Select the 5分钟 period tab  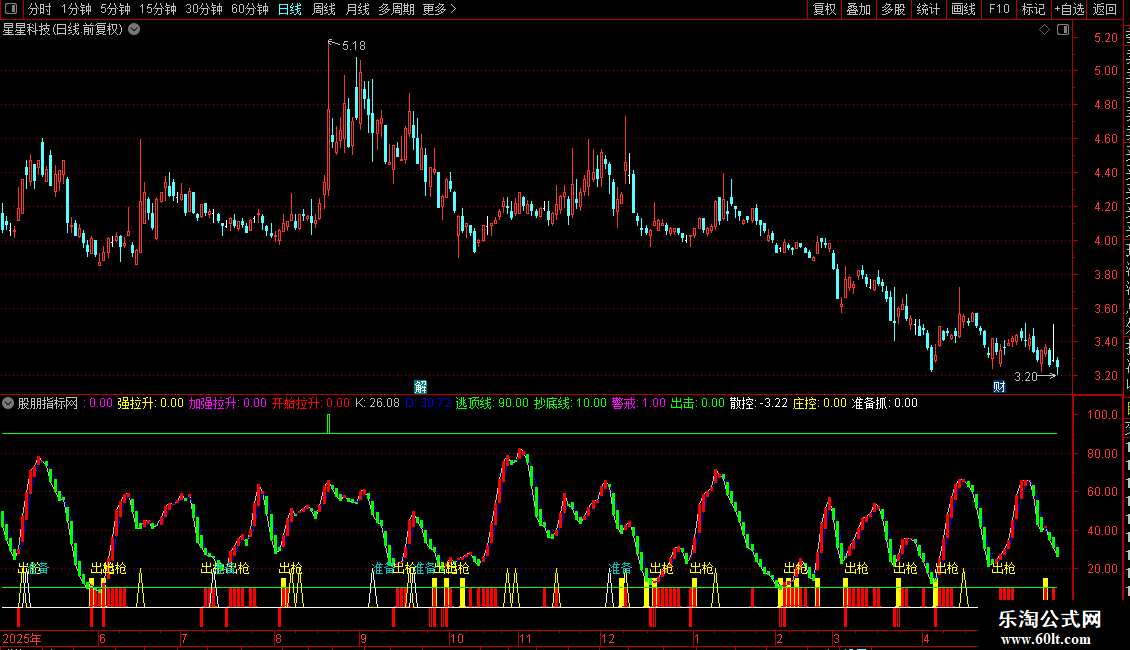(x=115, y=9)
